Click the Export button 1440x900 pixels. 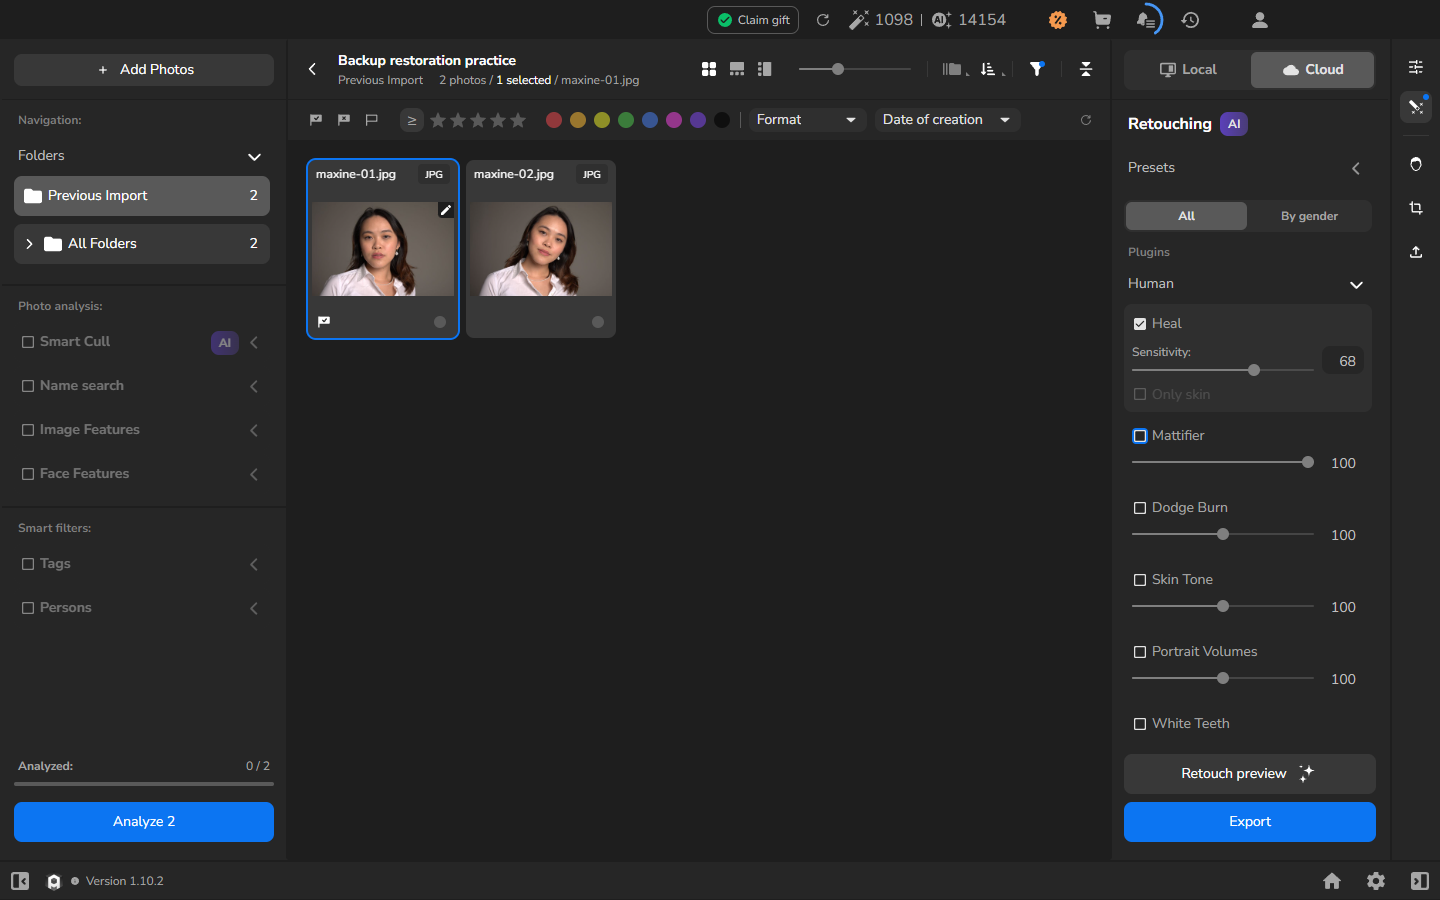[x=1250, y=822]
